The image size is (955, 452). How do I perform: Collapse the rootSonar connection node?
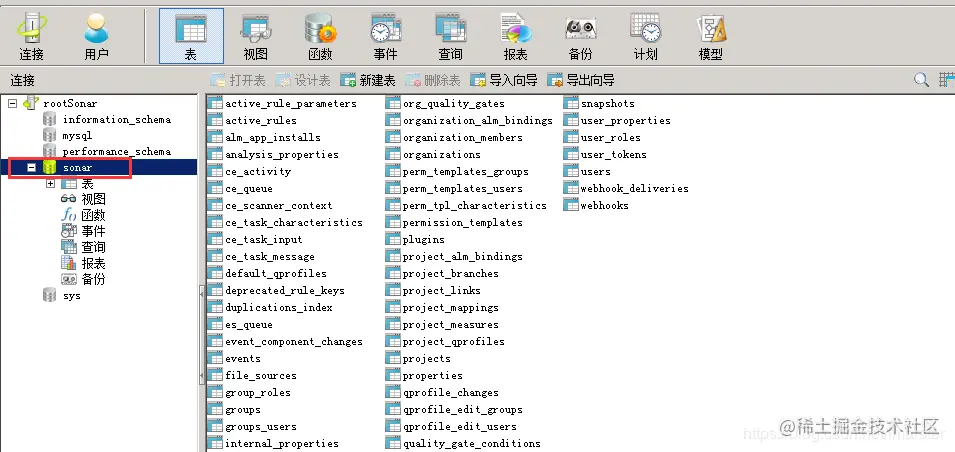(12, 104)
